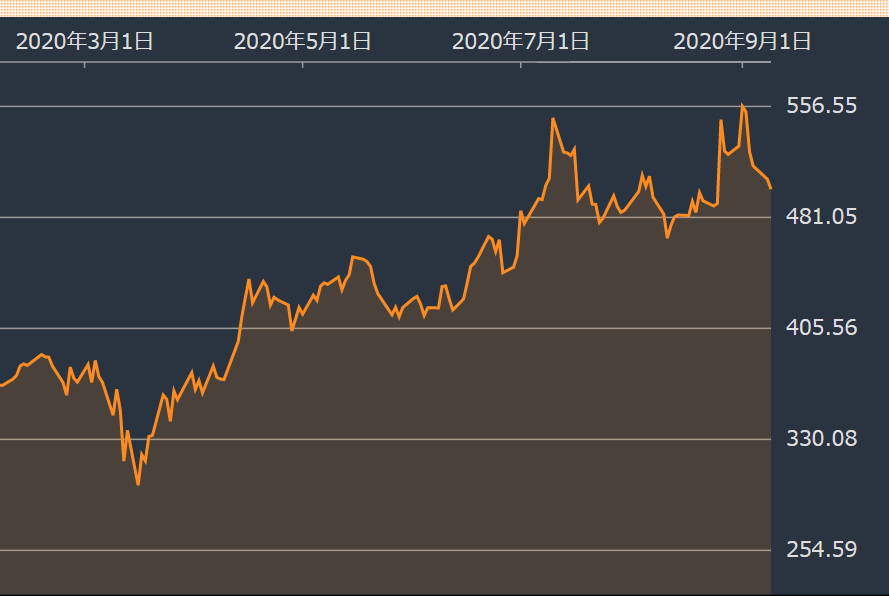889x596 pixels.
Task: Click the 2020年7月1日 date label
Action: tap(521, 41)
